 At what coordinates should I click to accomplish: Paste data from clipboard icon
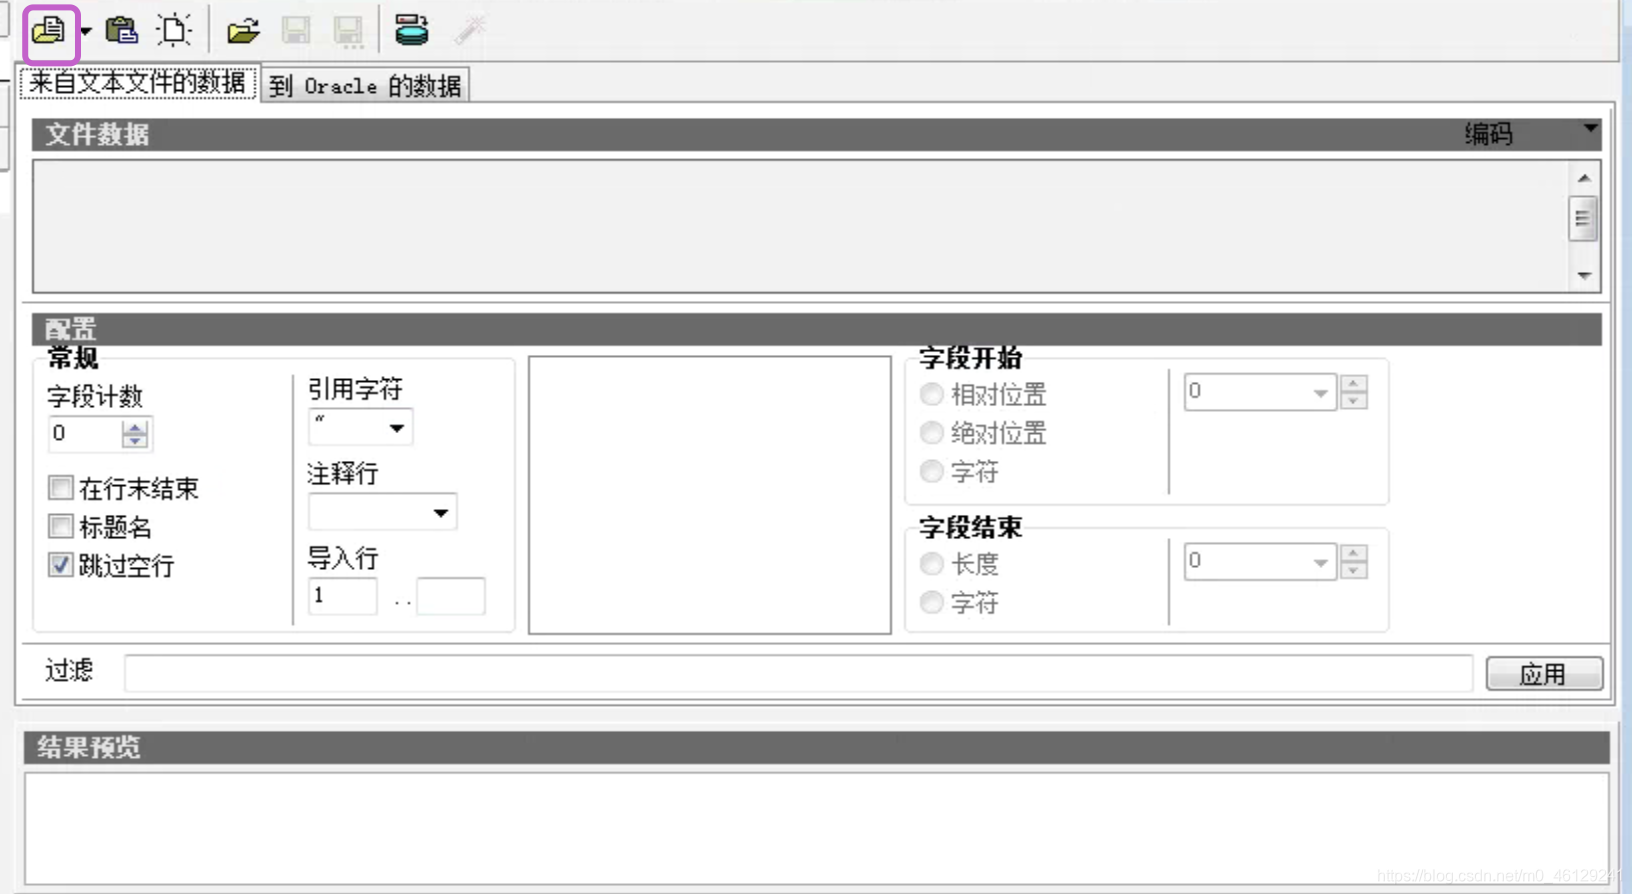pyautogui.click(x=121, y=31)
